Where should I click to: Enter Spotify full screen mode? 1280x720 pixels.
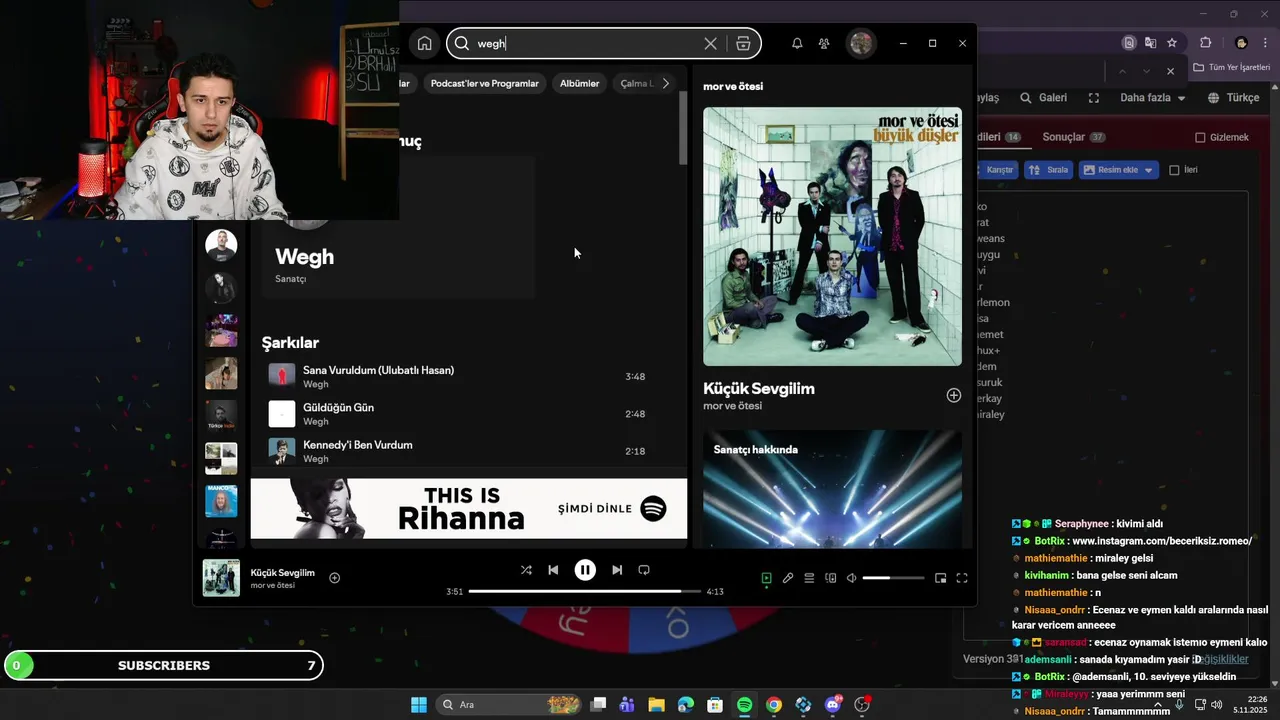962,578
